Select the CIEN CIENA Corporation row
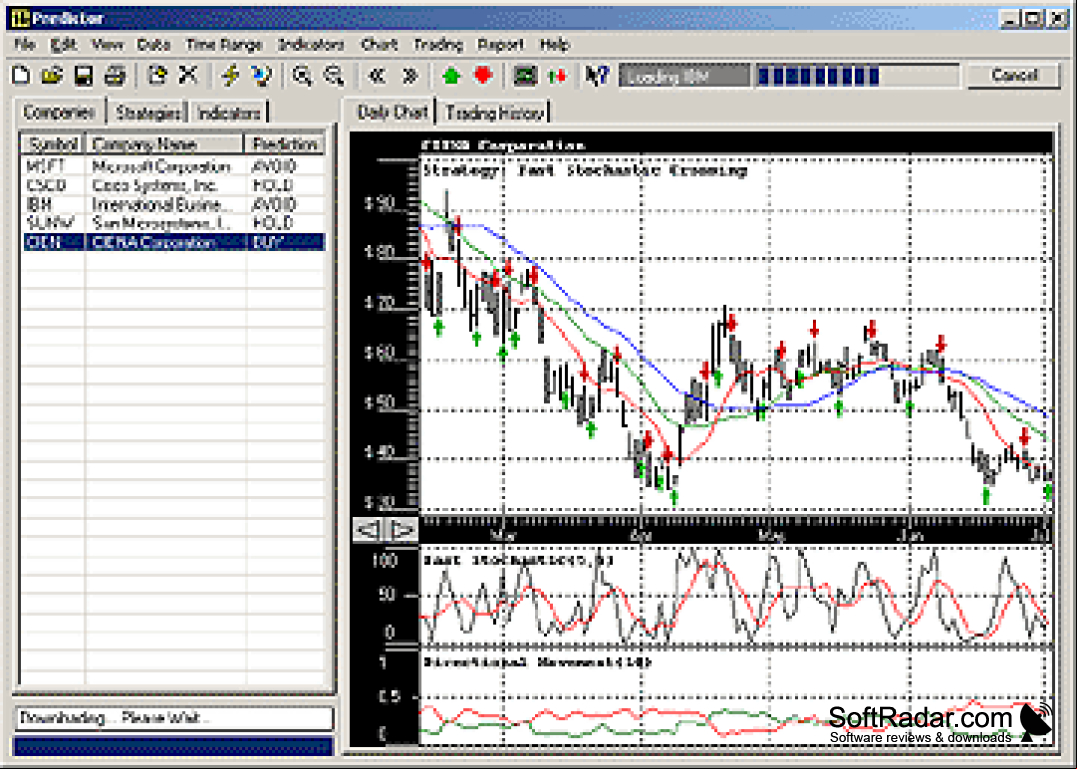Viewport: 1077px width, 769px height. (174, 242)
